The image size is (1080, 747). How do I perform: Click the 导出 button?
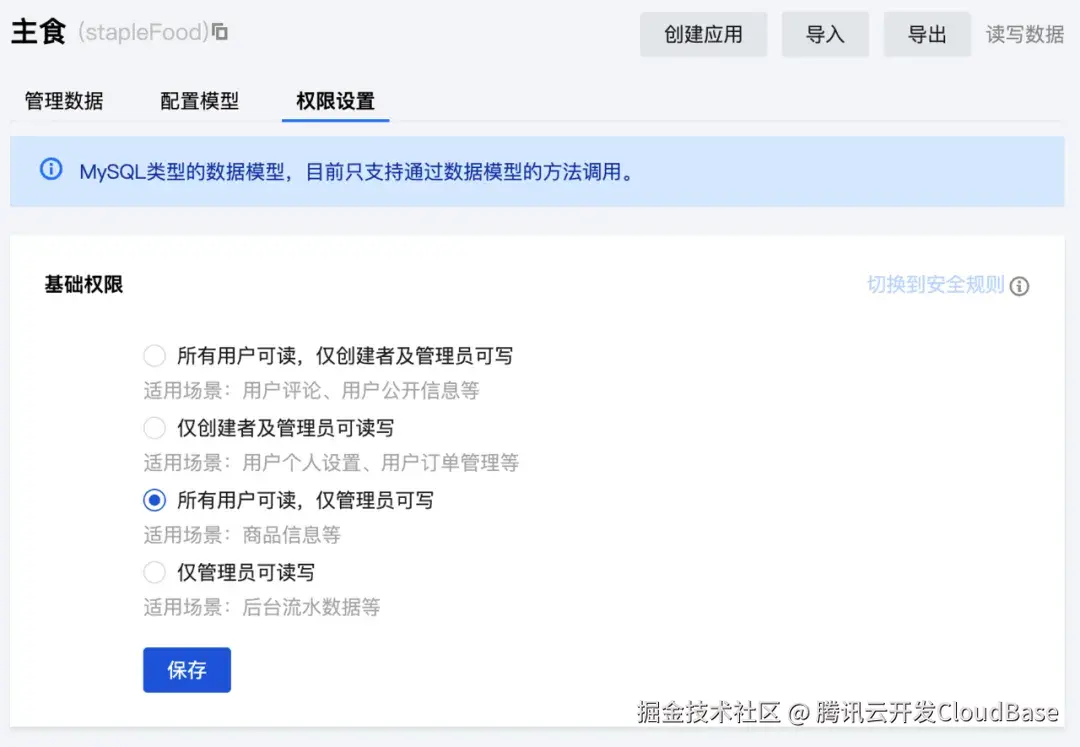(x=926, y=33)
